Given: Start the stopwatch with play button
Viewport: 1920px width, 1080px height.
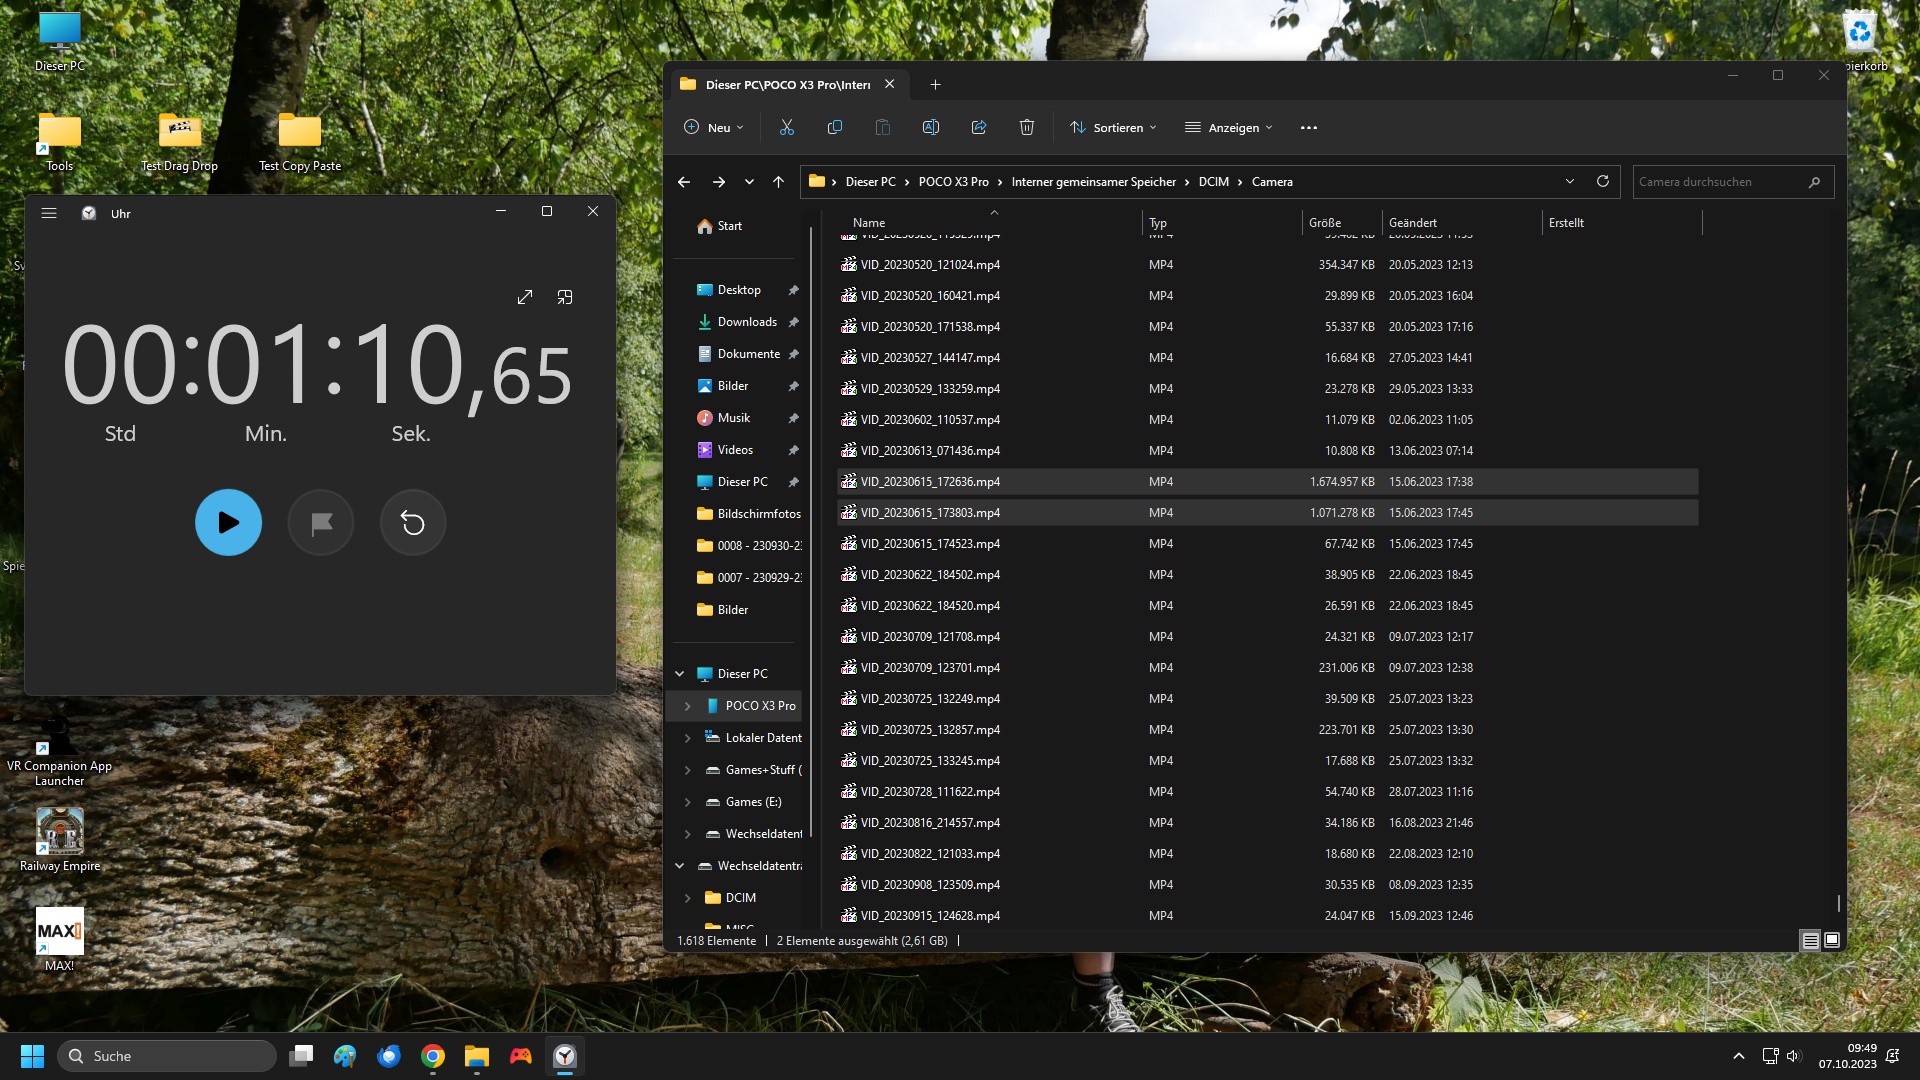Looking at the screenshot, I should (x=228, y=522).
